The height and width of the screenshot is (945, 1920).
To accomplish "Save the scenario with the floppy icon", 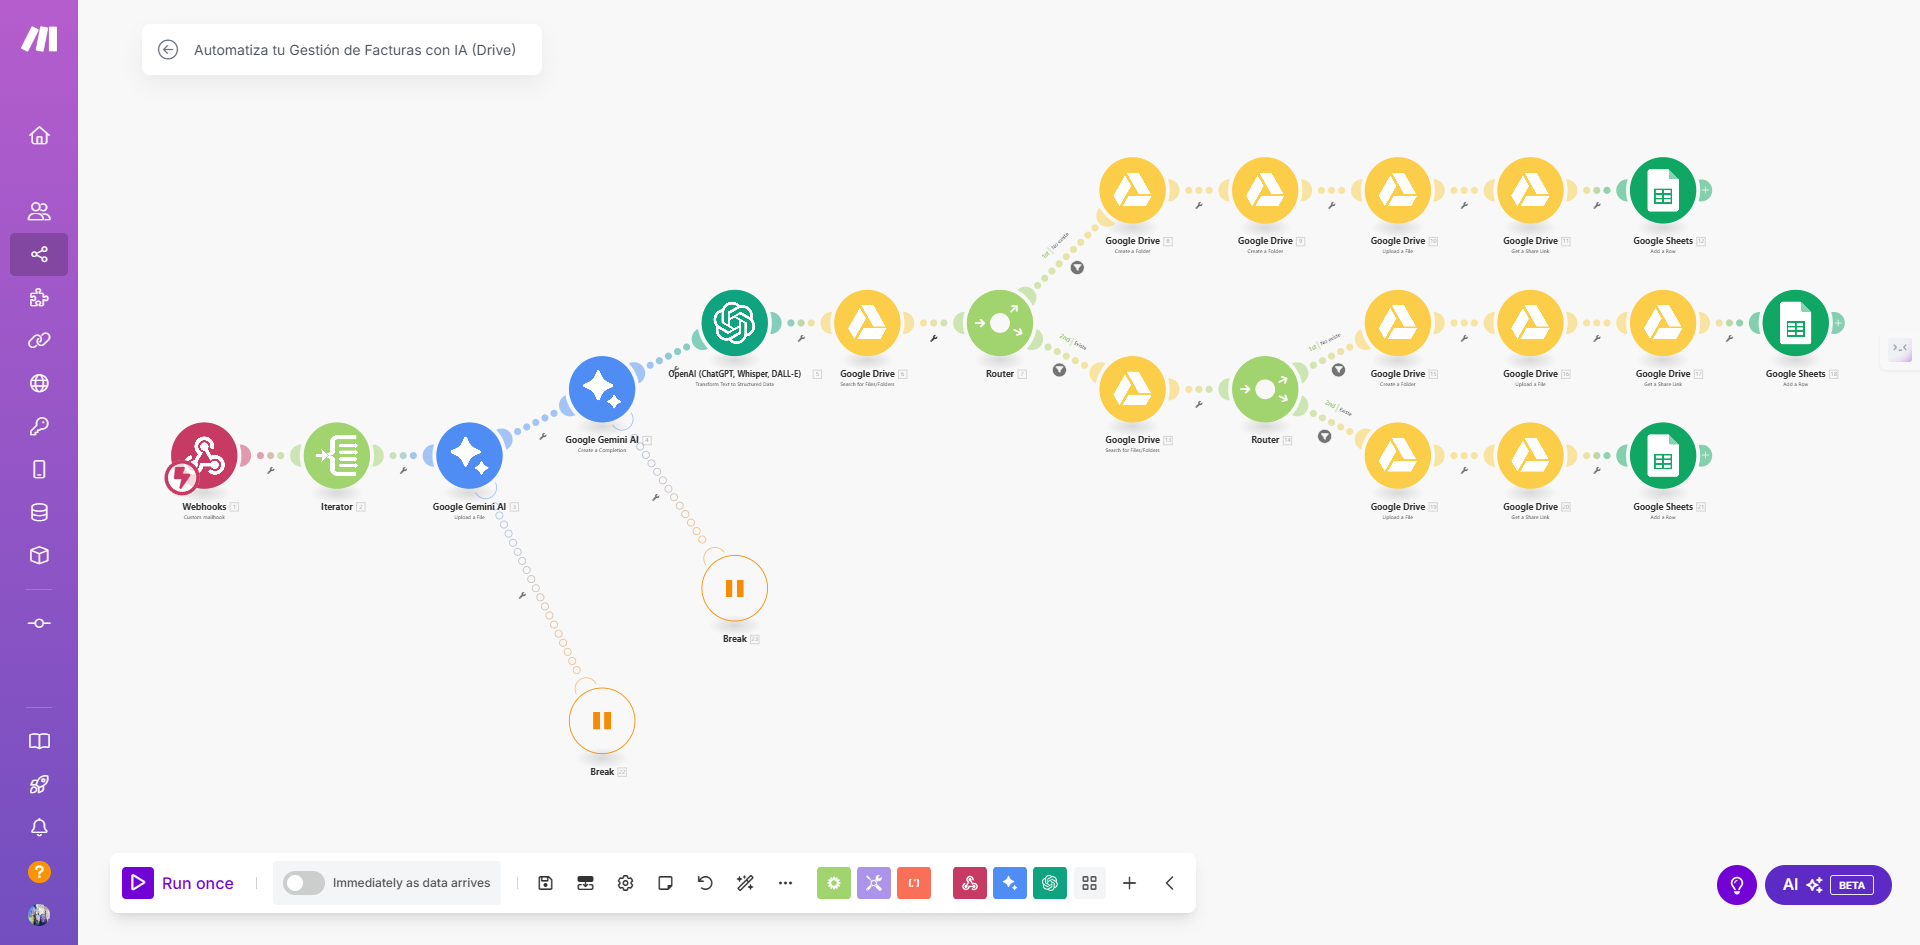I will 545,883.
